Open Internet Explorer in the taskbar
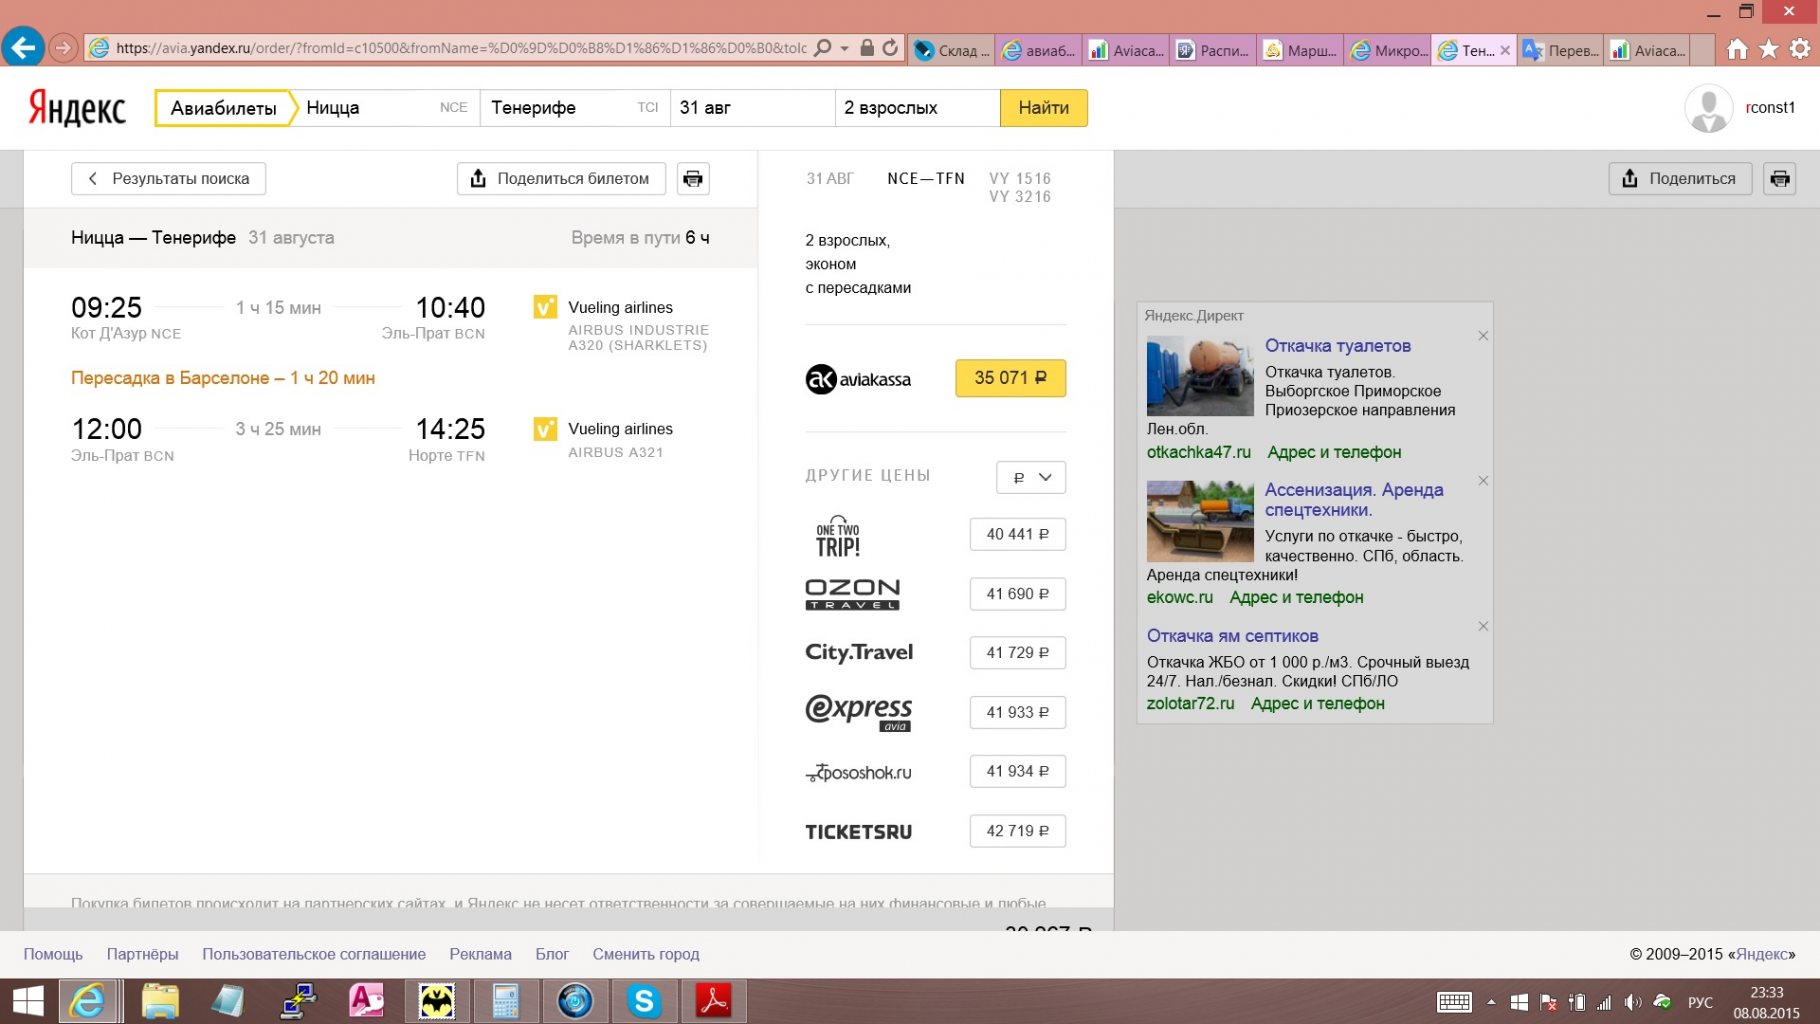This screenshot has width=1820, height=1024. coord(89,1001)
